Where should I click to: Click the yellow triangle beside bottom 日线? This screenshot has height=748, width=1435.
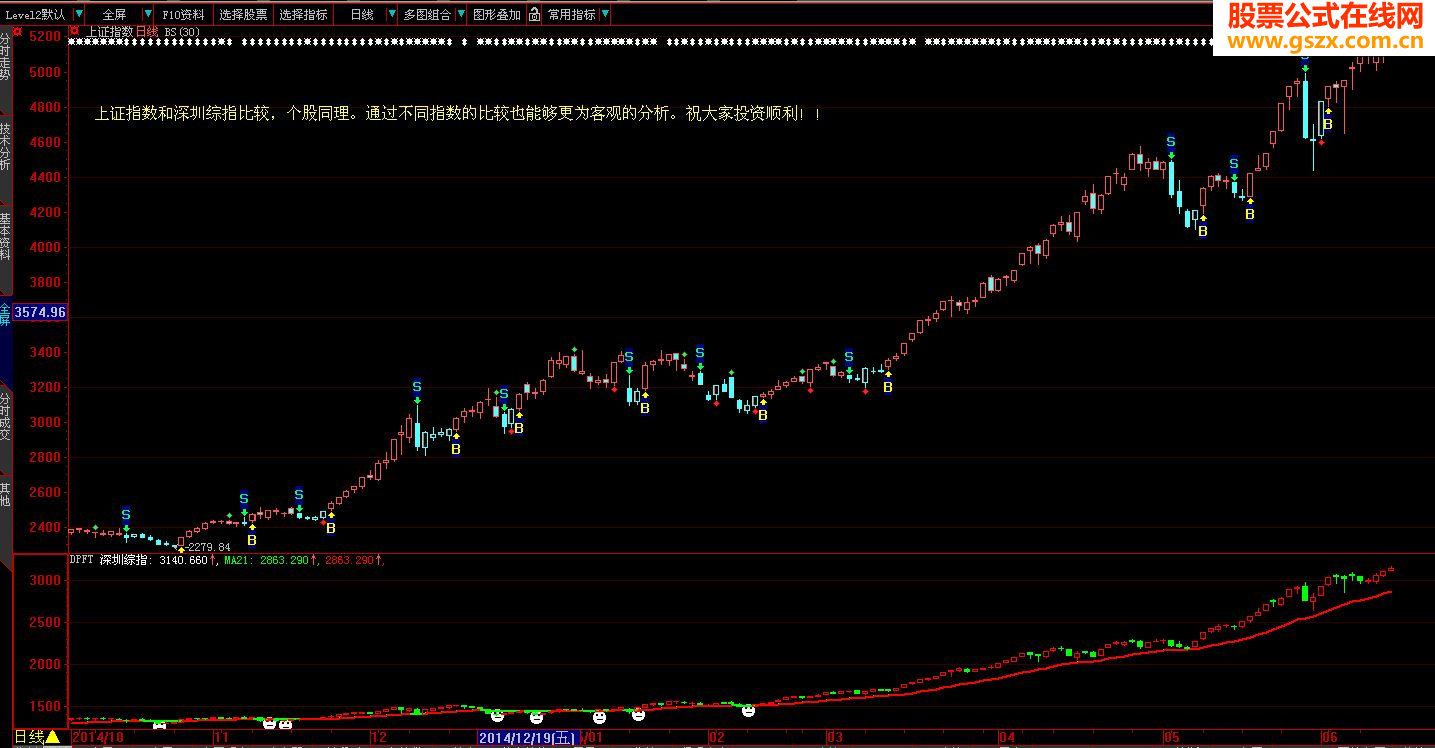click(x=53, y=737)
